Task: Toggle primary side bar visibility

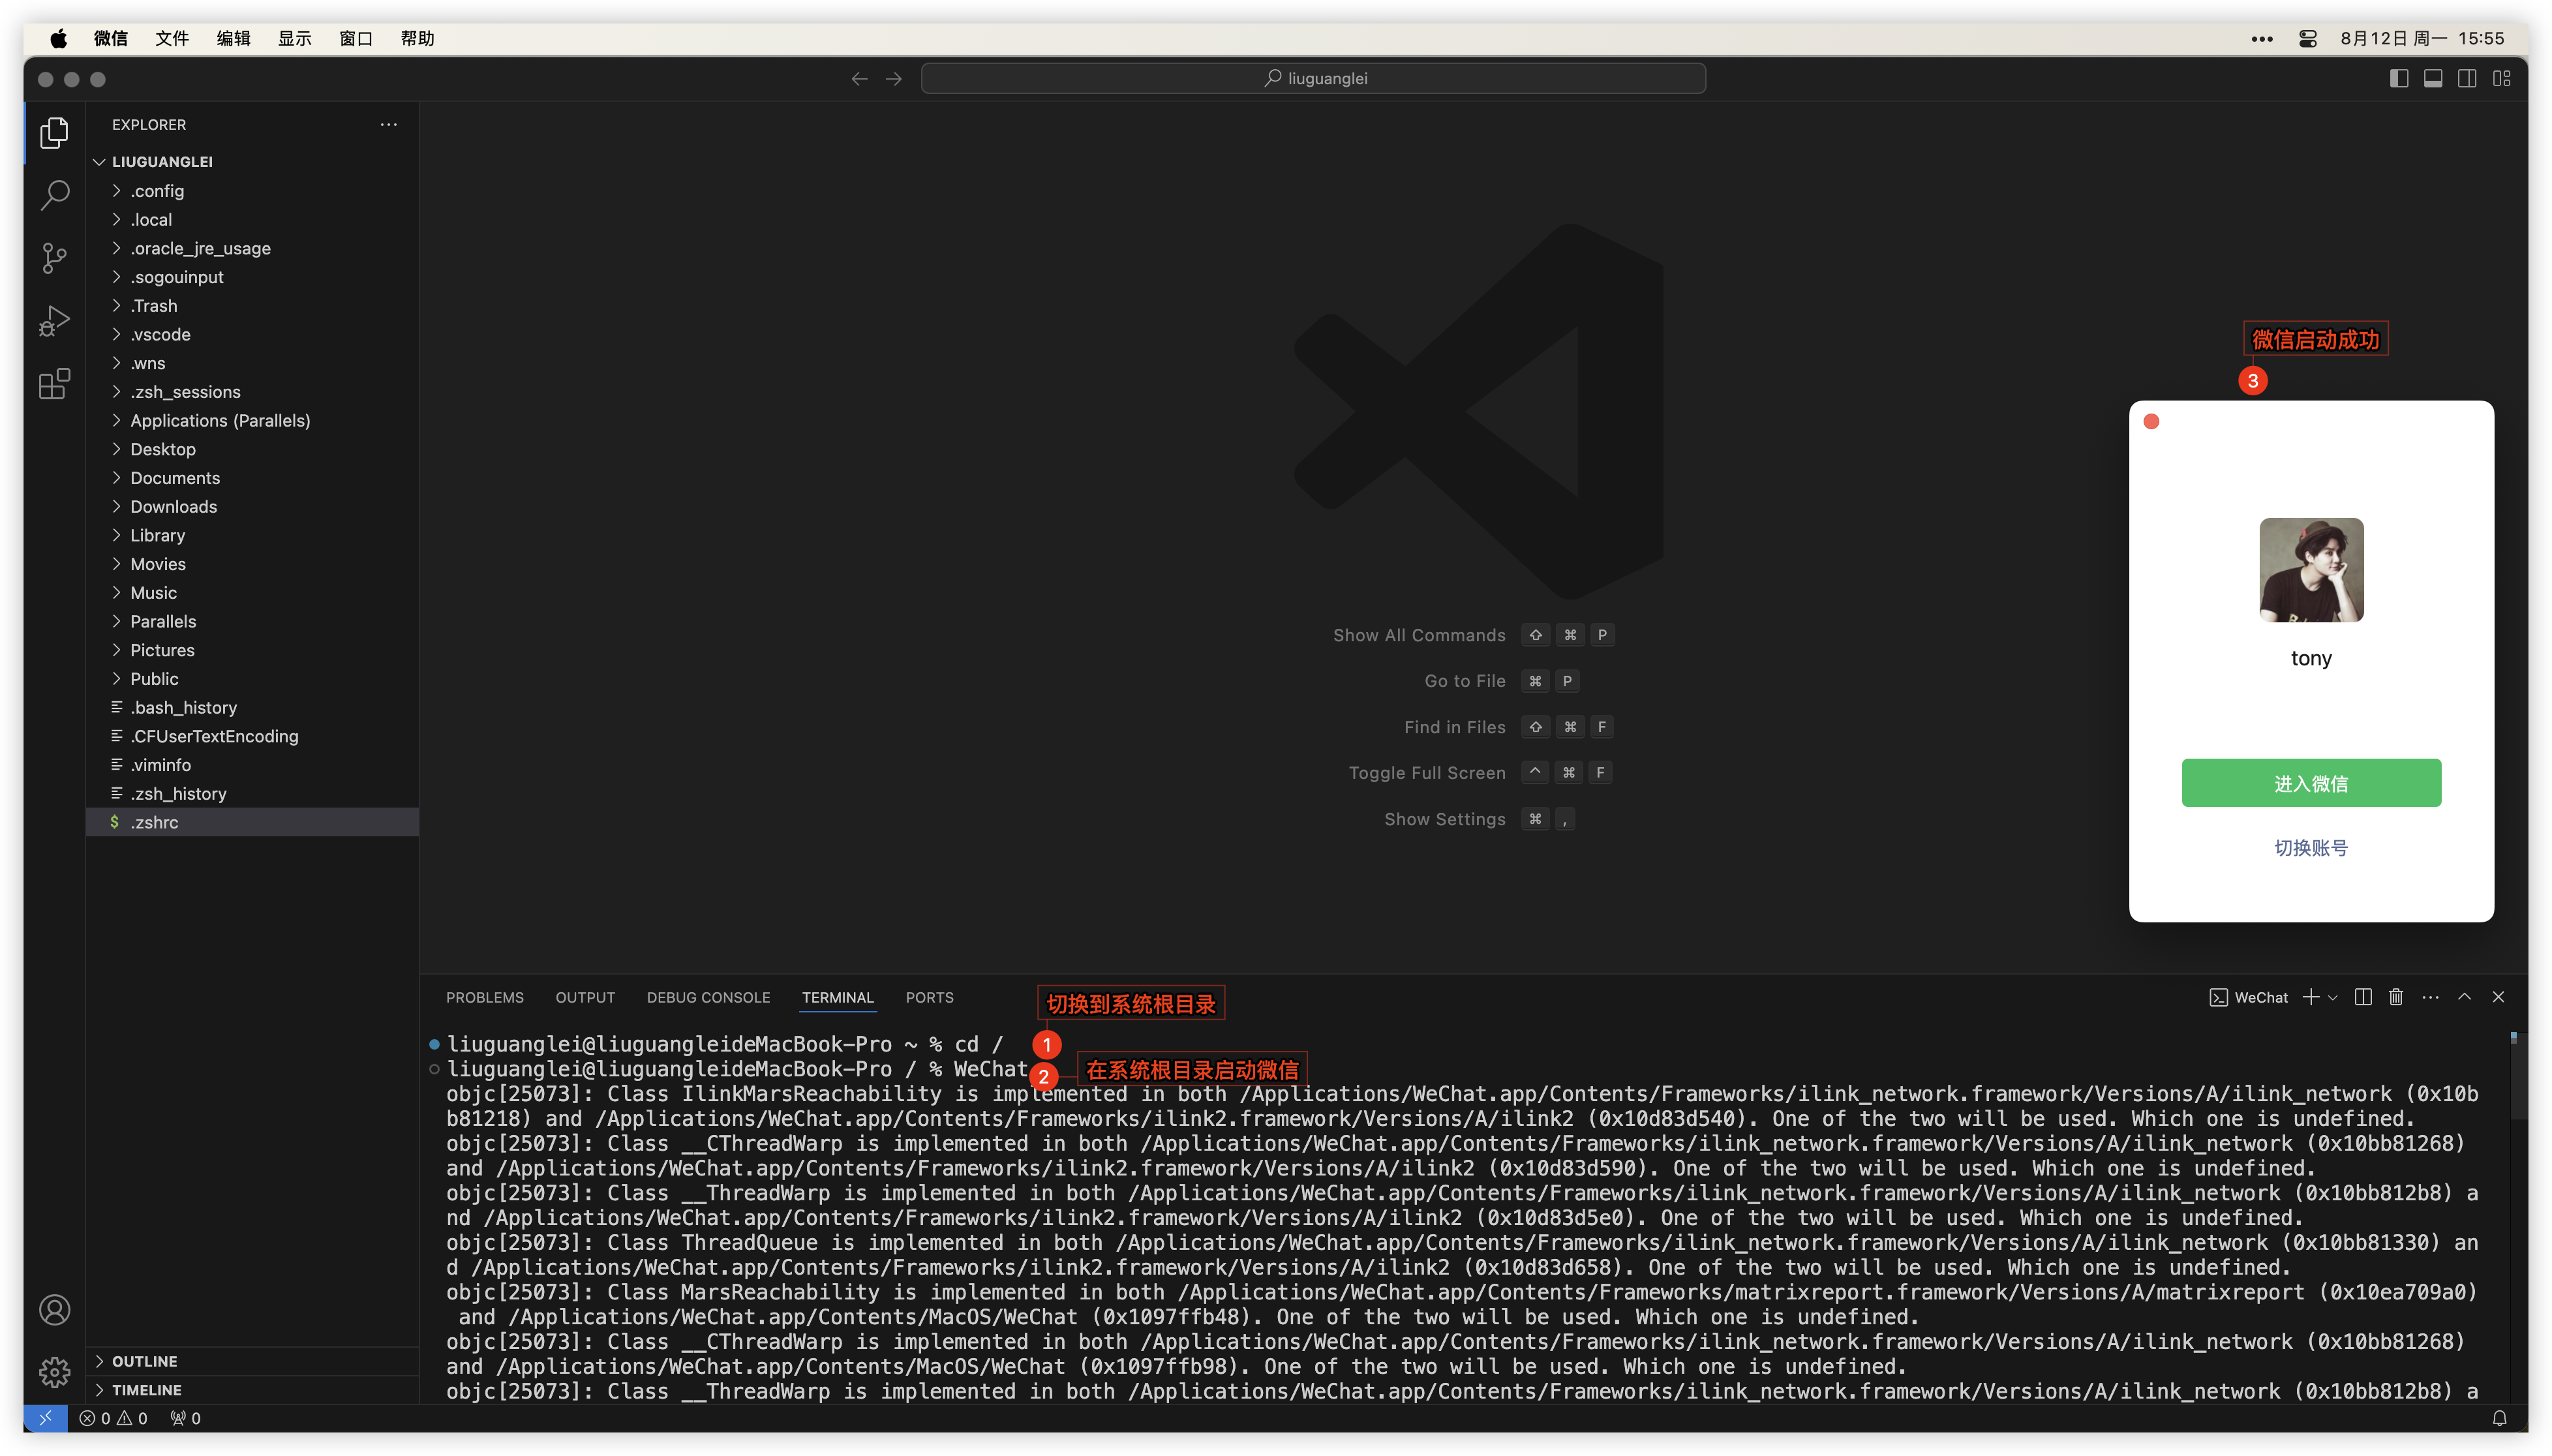Action: [2398, 78]
